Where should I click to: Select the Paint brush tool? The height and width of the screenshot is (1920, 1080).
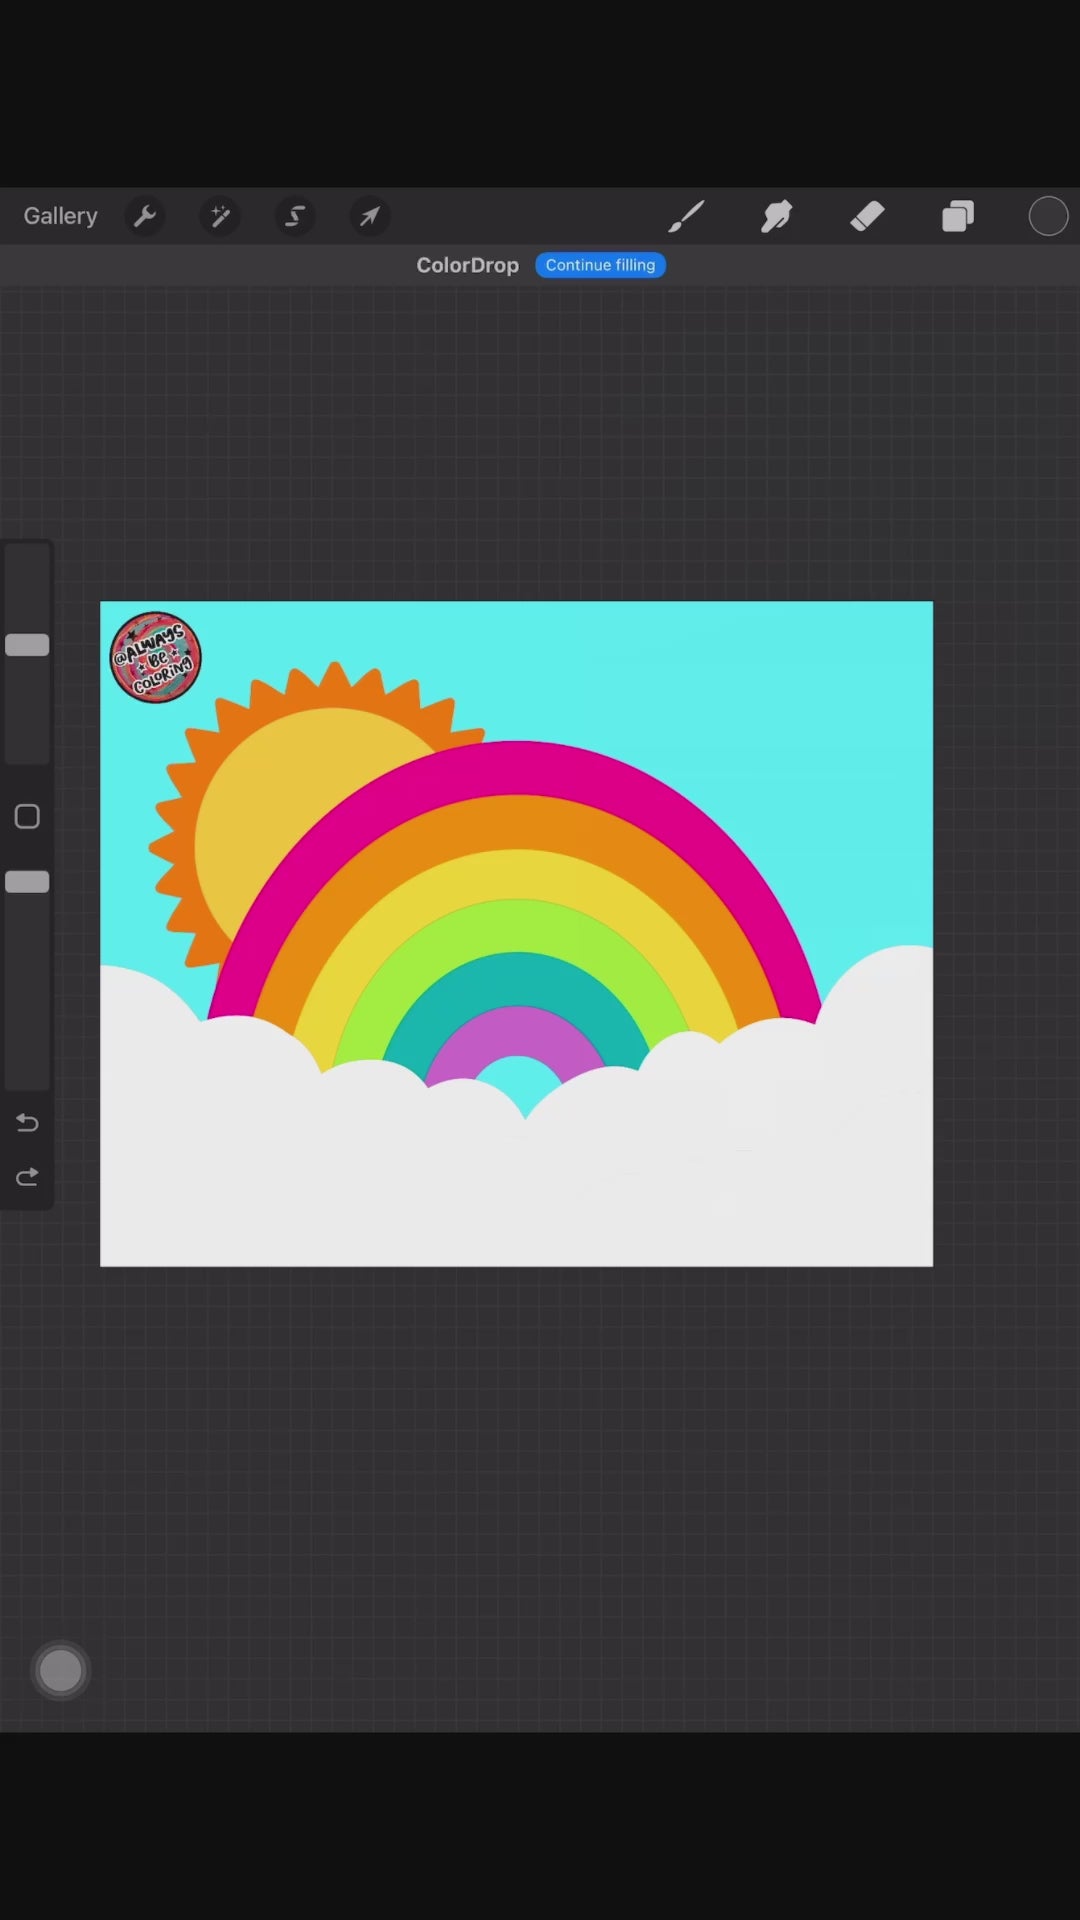pyautogui.click(x=686, y=216)
